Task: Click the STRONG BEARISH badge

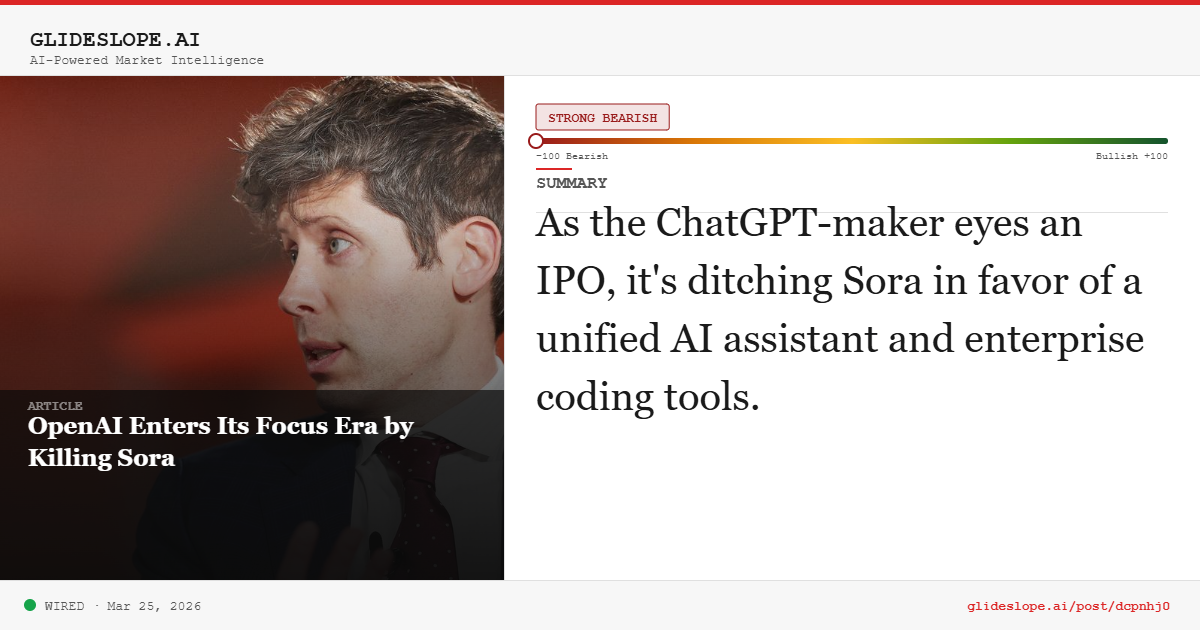Action: (602, 118)
